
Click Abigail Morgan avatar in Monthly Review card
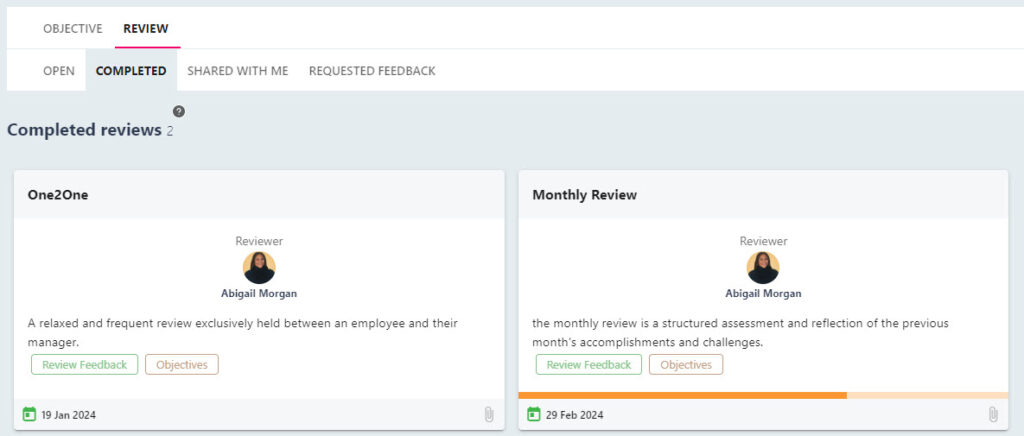[763, 268]
